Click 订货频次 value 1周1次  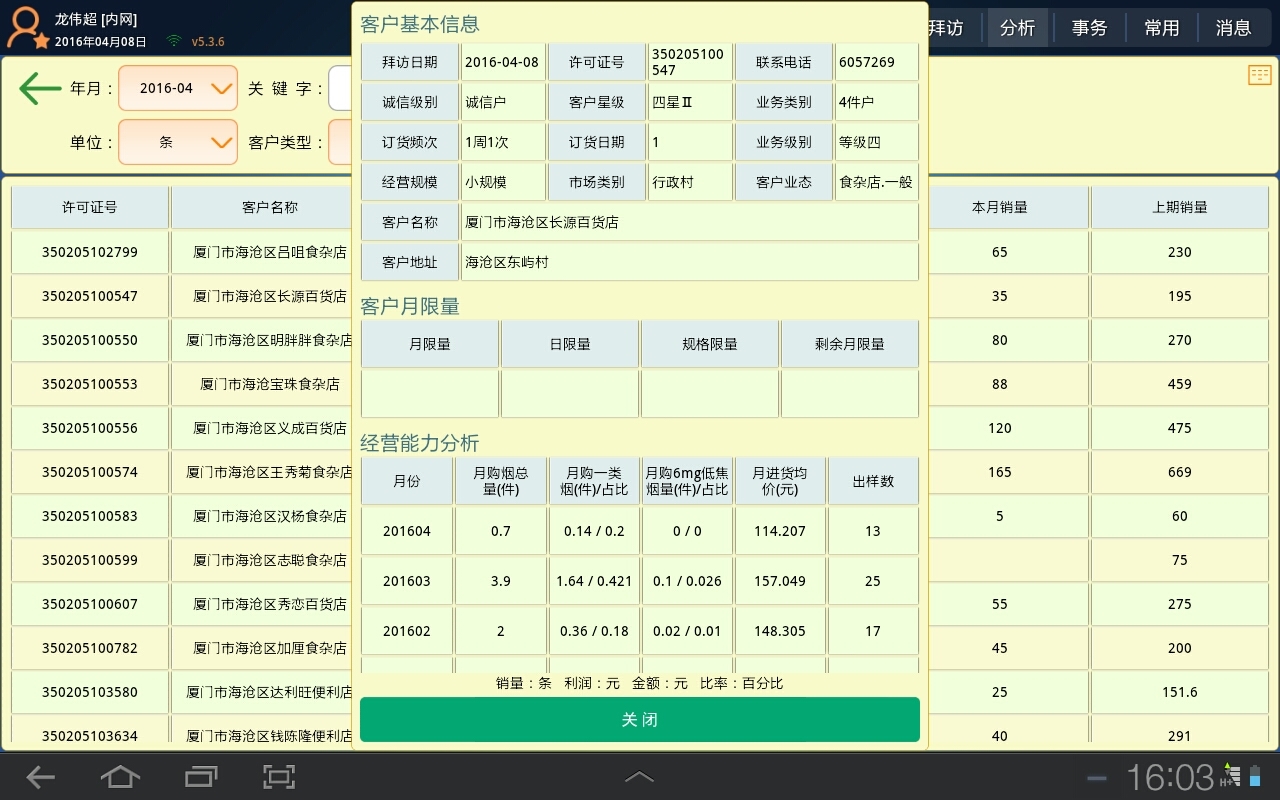tap(487, 142)
